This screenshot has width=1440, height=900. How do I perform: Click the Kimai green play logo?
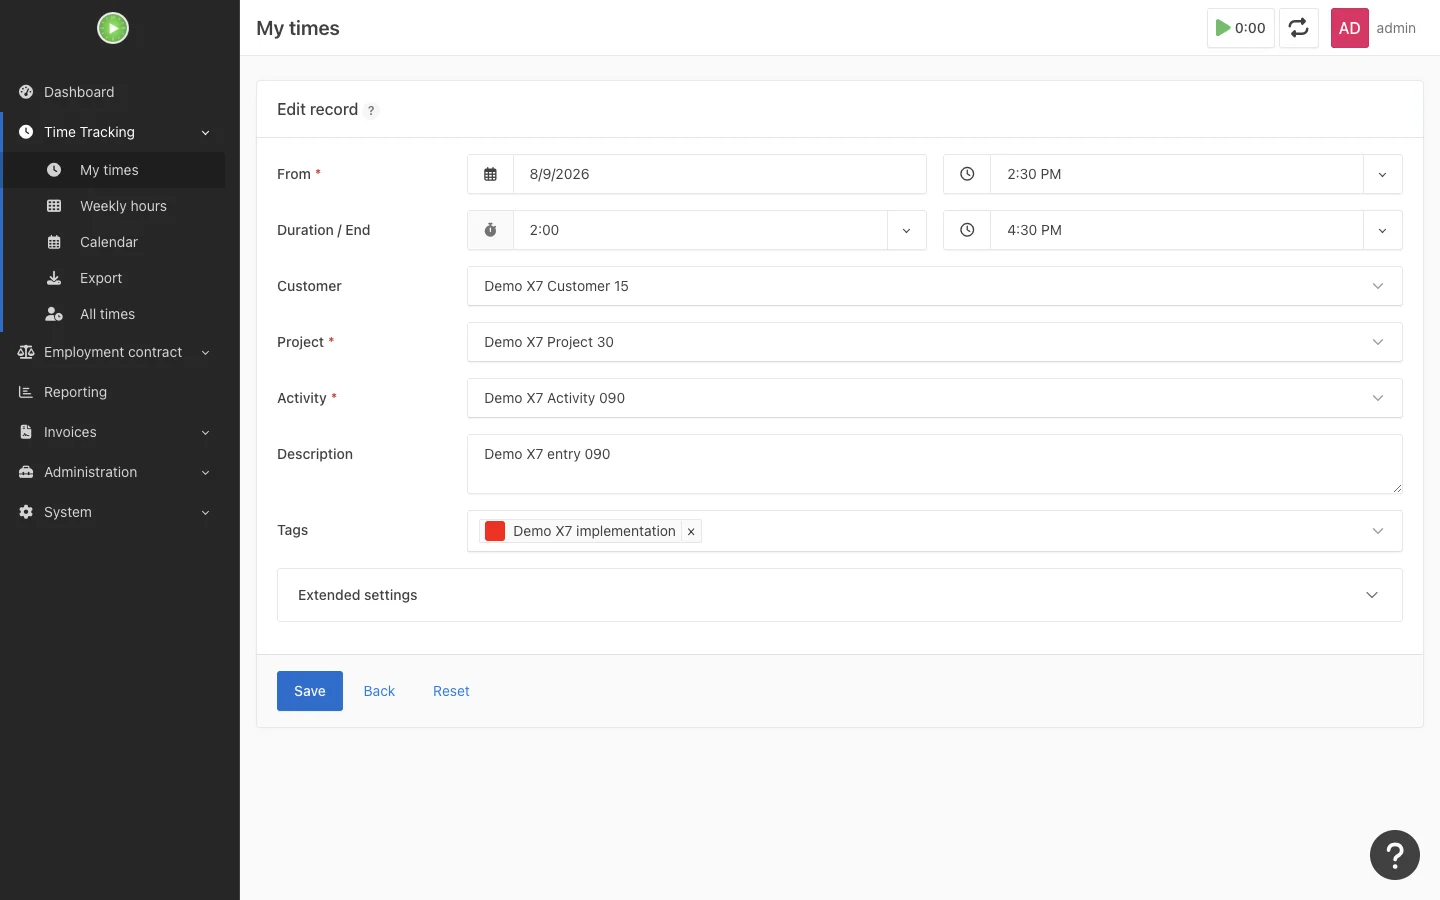click(x=113, y=28)
